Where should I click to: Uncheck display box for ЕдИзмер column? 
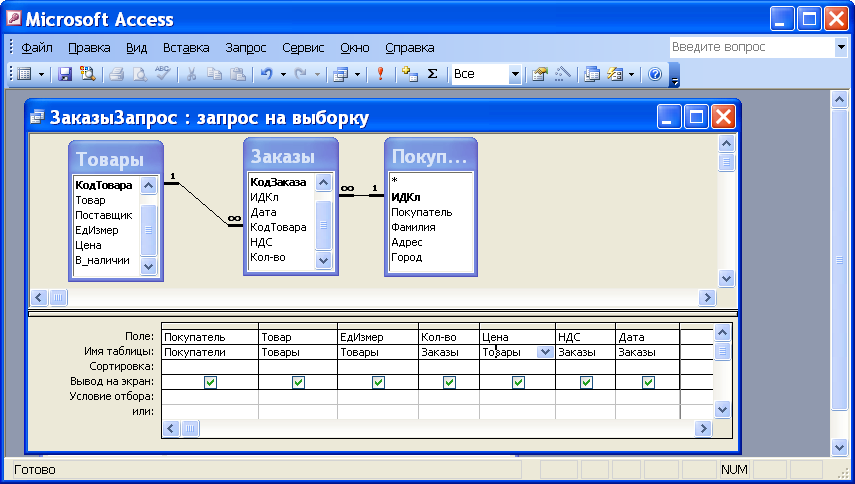pos(378,382)
